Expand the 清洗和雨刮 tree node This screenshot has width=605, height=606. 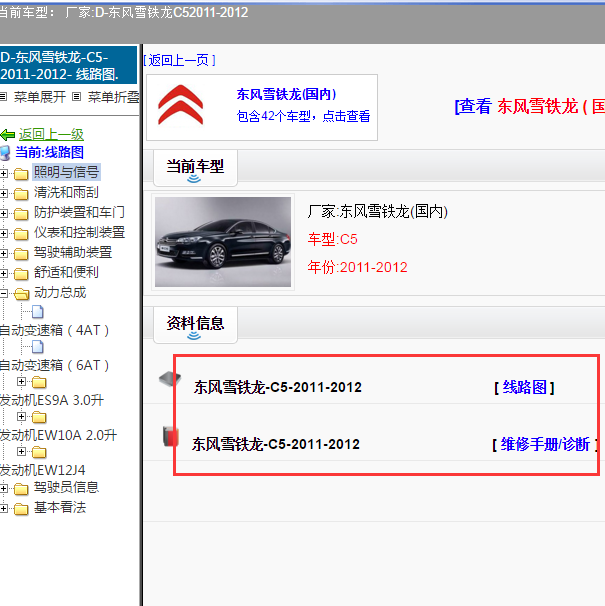click(3, 193)
